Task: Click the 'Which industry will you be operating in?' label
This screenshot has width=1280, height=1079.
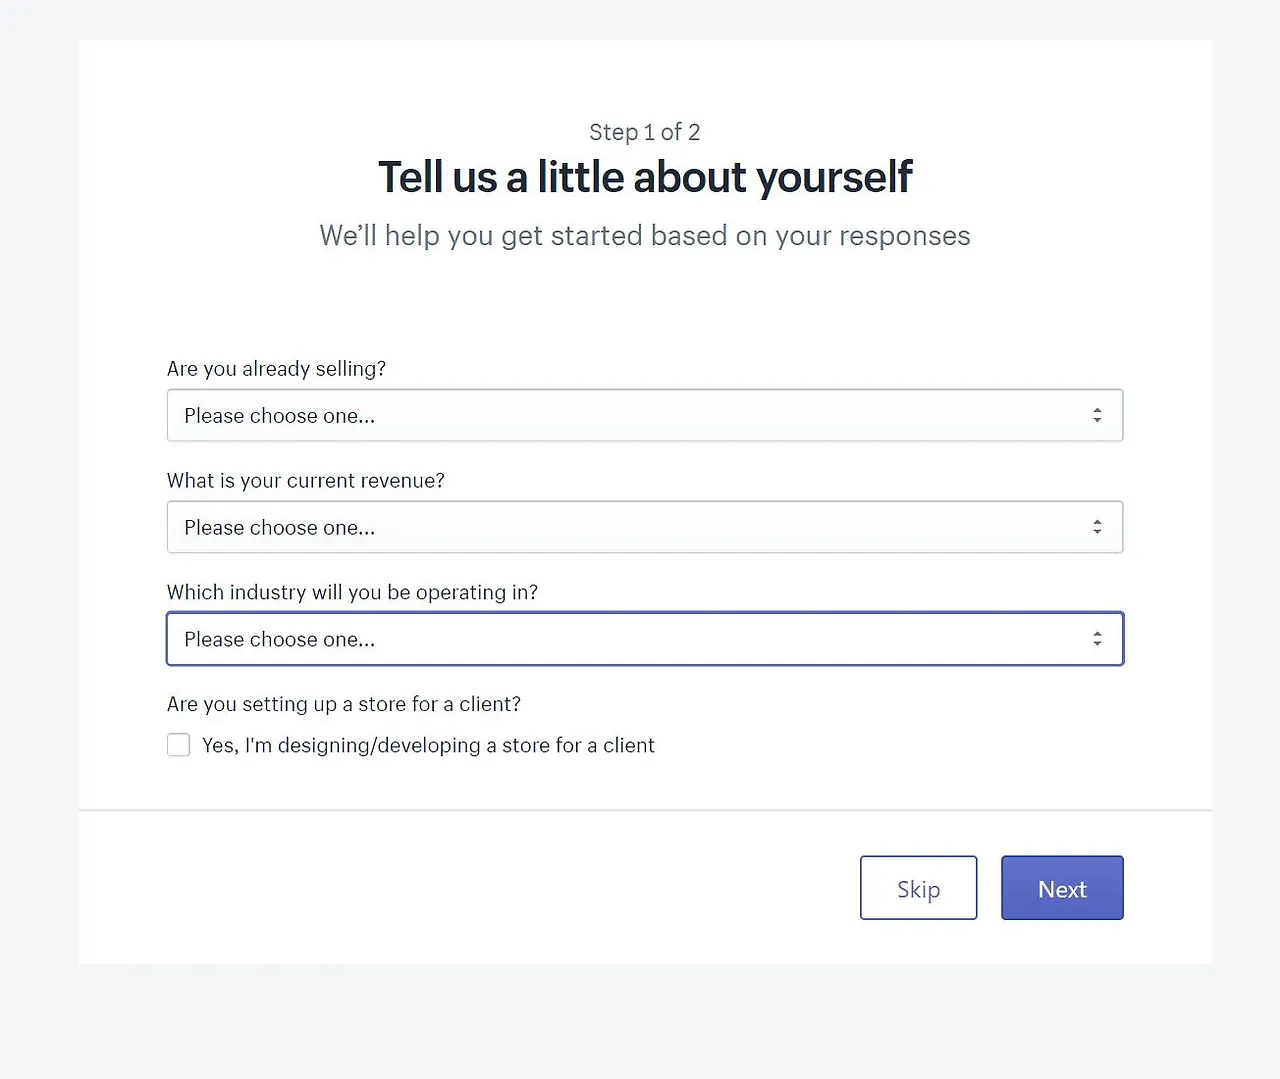Action: click(x=352, y=593)
